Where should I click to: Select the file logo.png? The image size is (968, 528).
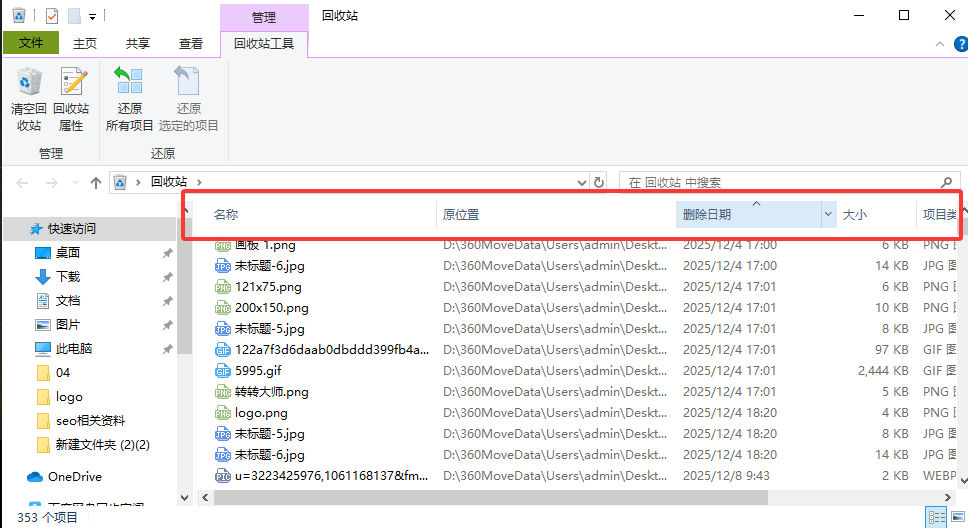pyautogui.click(x=261, y=413)
